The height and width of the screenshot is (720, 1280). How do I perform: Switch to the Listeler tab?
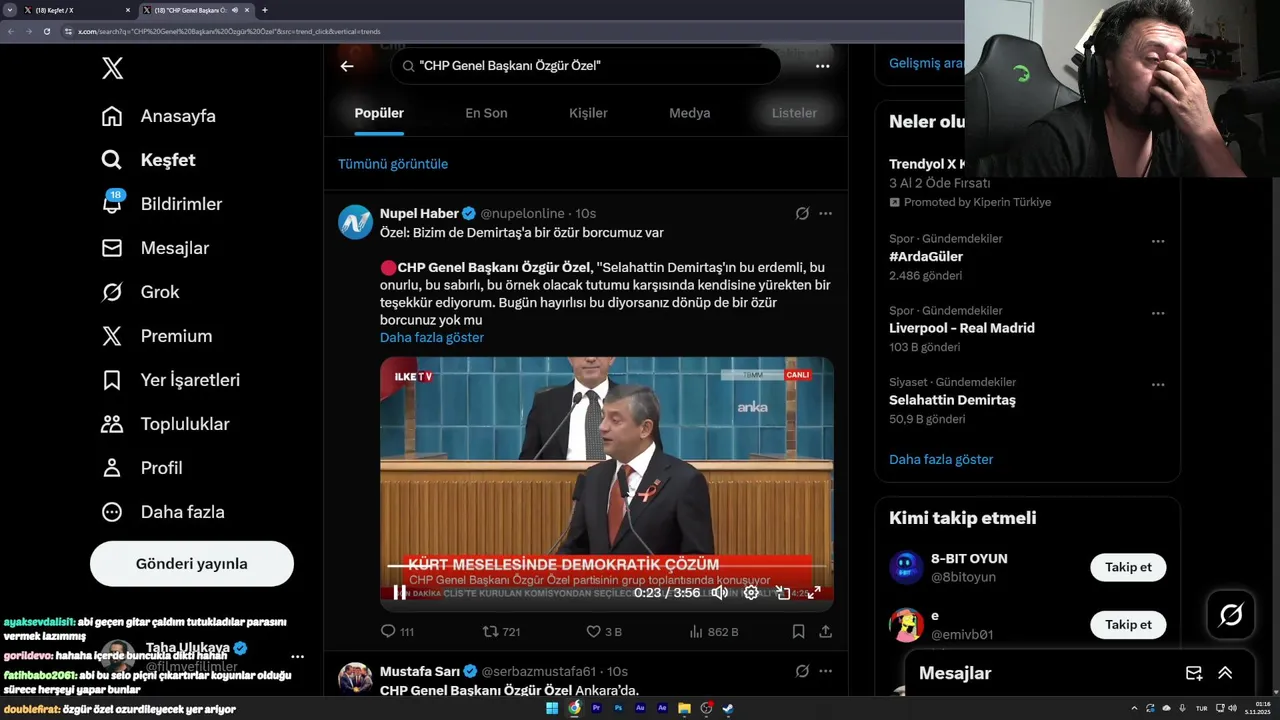(x=794, y=113)
